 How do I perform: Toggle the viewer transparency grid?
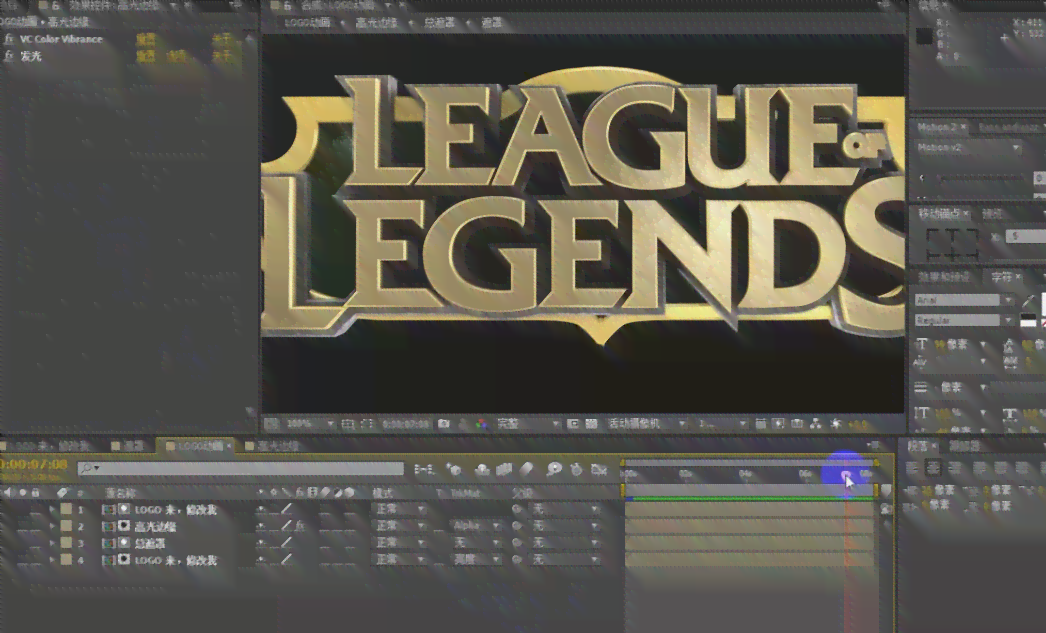pos(591,424)
